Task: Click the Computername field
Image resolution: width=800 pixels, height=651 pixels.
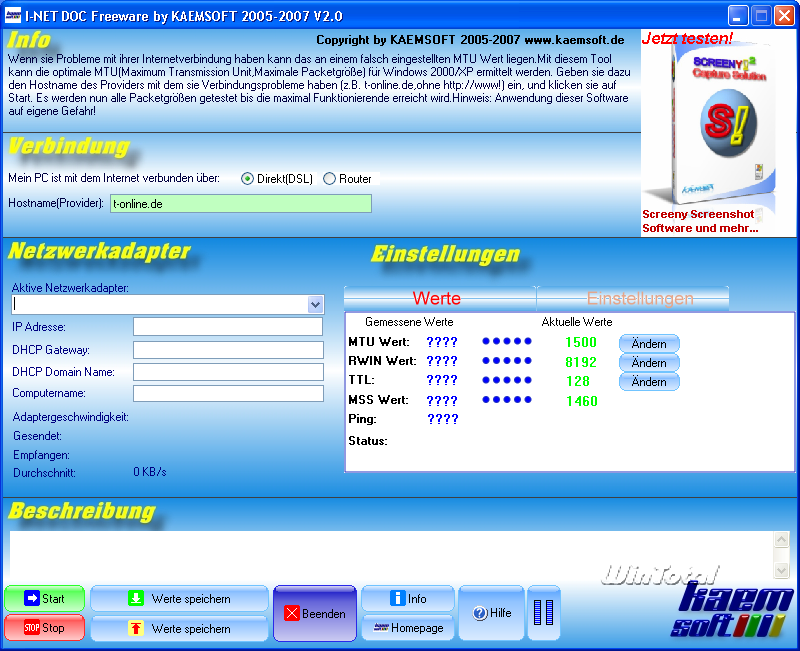Action: click(x=228, y=393)
